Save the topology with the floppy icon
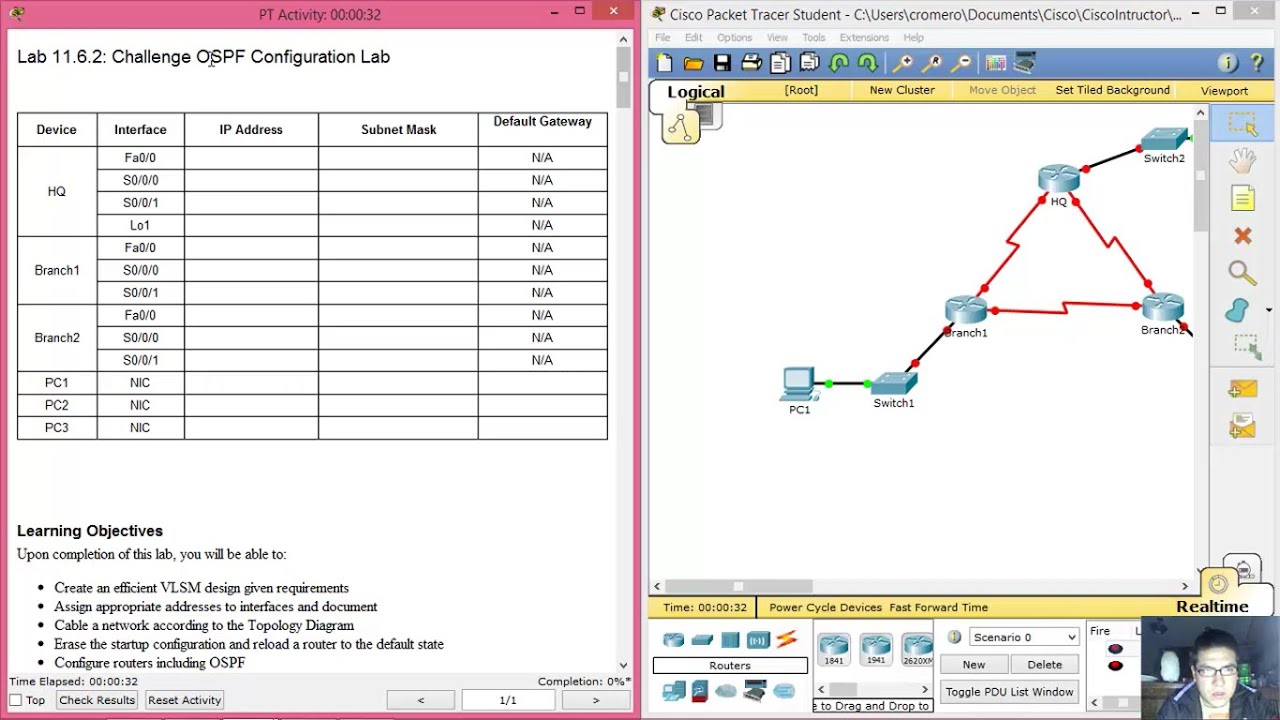This screenshot has height=720, width=1280. [722, 63]
